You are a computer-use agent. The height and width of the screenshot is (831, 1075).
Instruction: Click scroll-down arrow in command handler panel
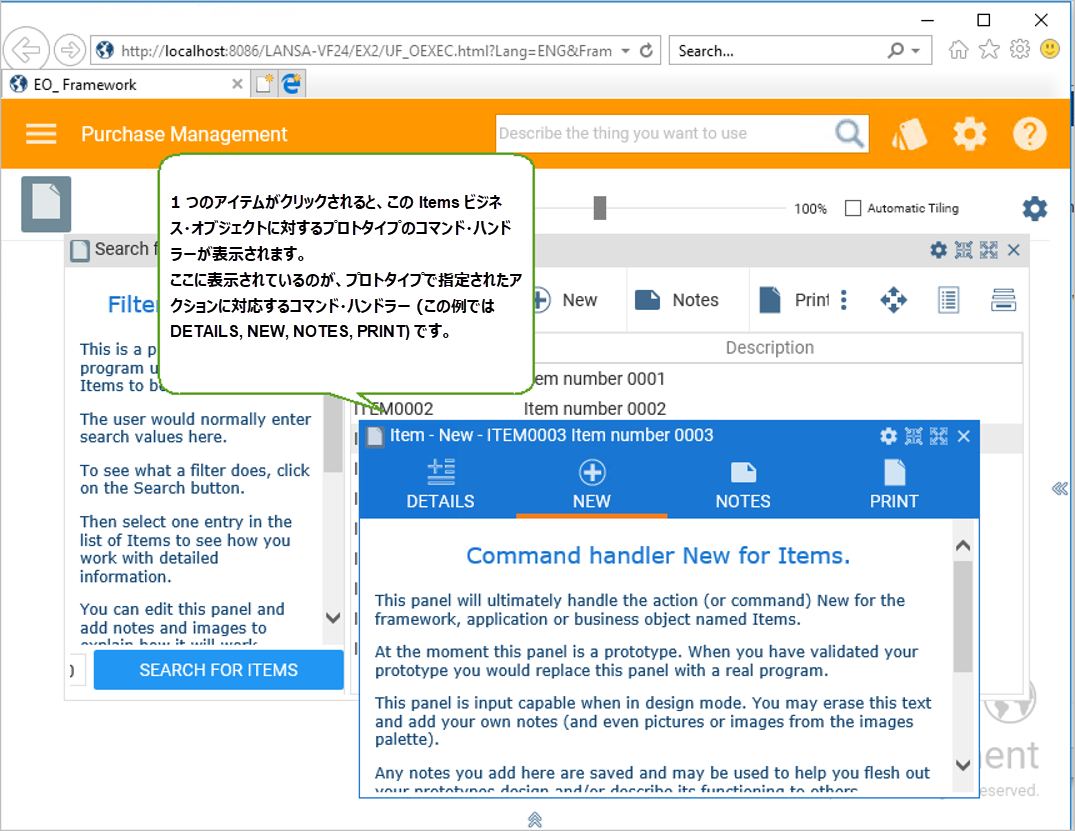pos(963,764)
